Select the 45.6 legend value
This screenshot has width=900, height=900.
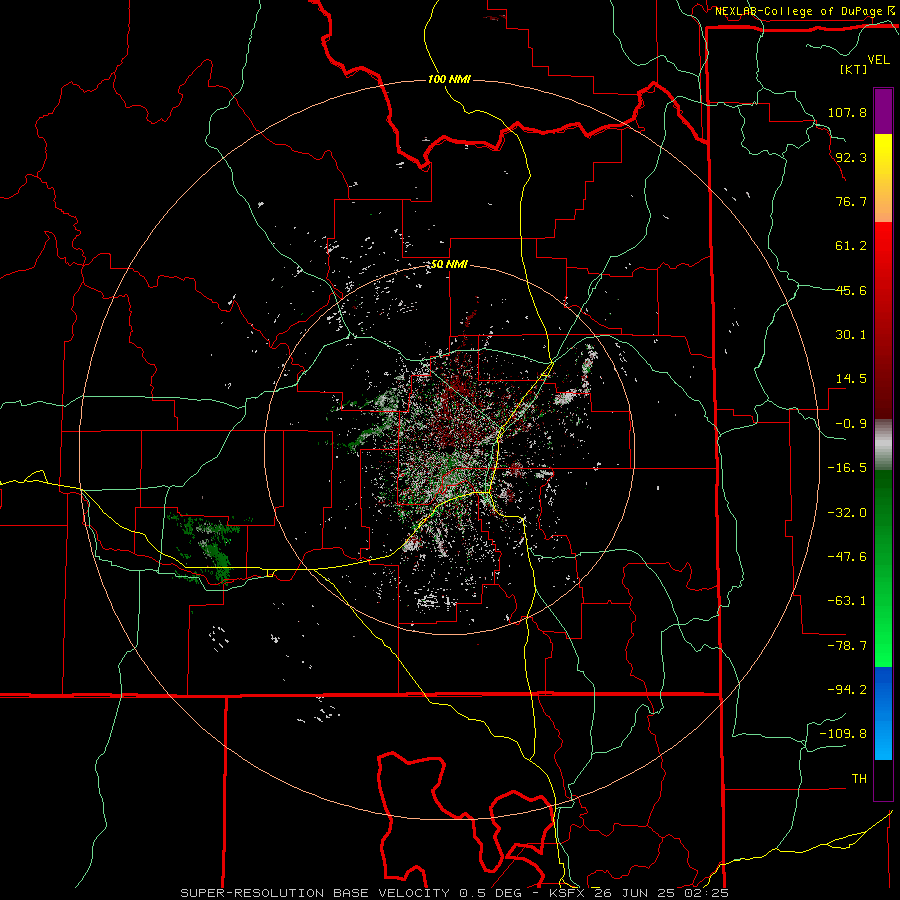(851, 290)
